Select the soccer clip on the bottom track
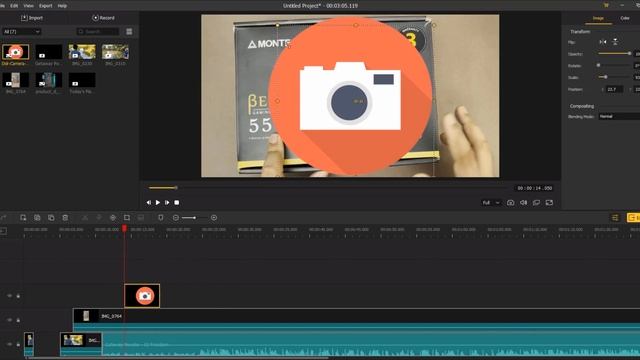 point(81,344)
